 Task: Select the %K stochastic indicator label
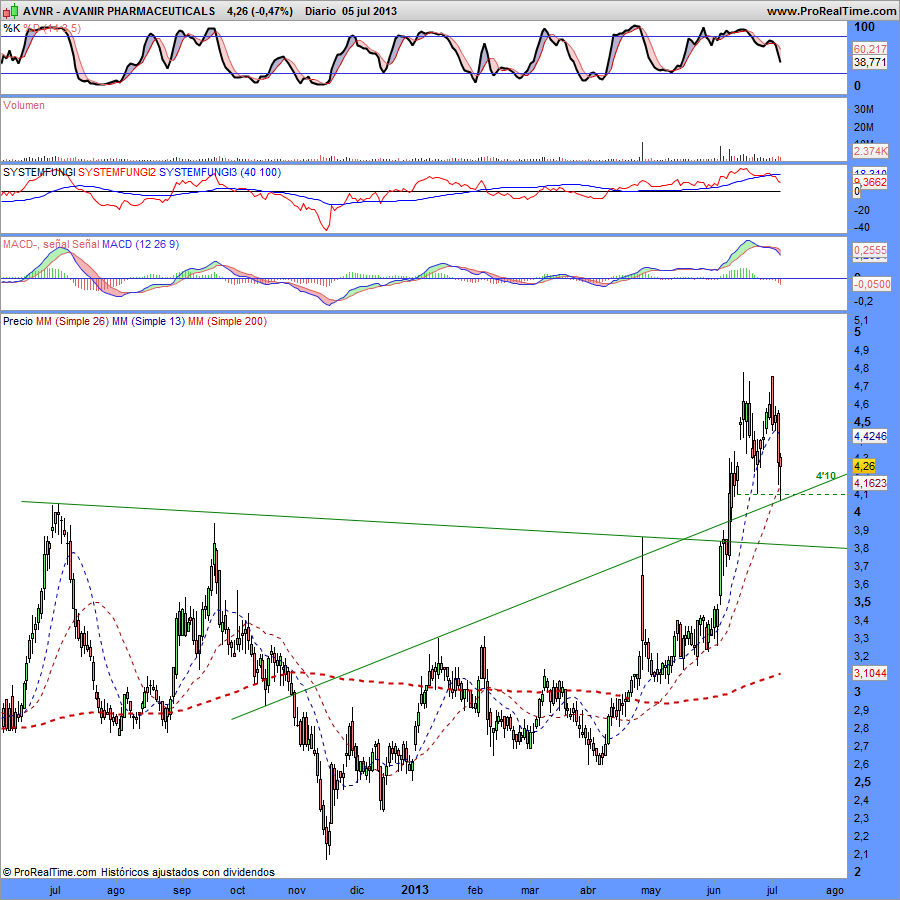point(11,28)
